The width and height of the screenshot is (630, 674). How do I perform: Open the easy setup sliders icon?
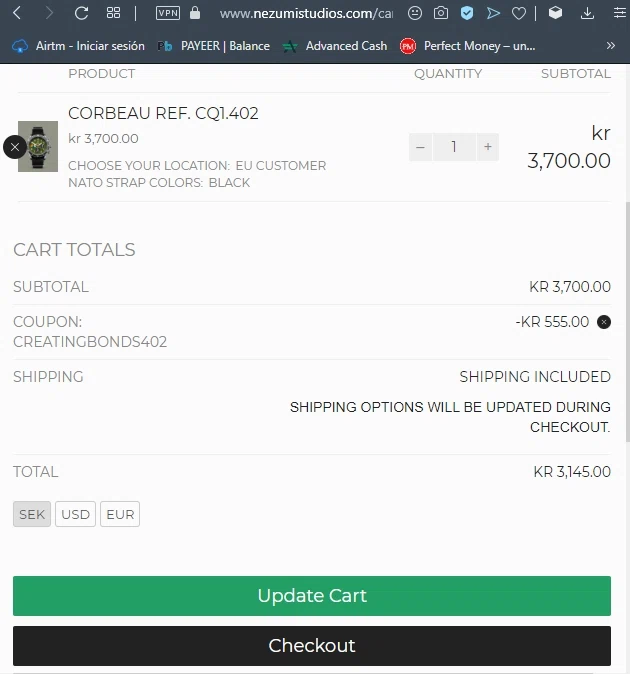(x=619, y=13)
